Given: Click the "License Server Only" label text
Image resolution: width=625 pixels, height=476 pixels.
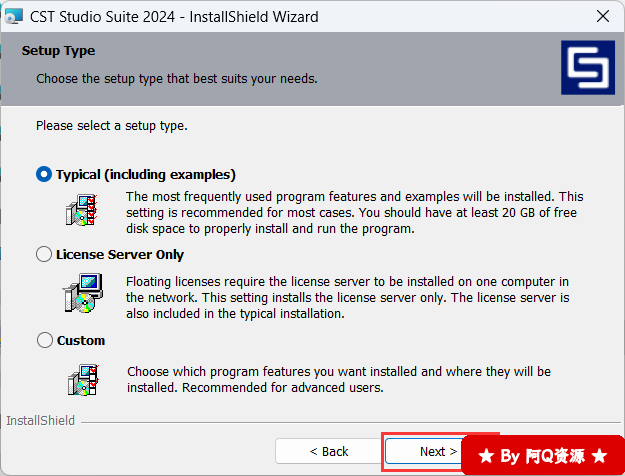Looking at the screenshot, I should point(120,254).
